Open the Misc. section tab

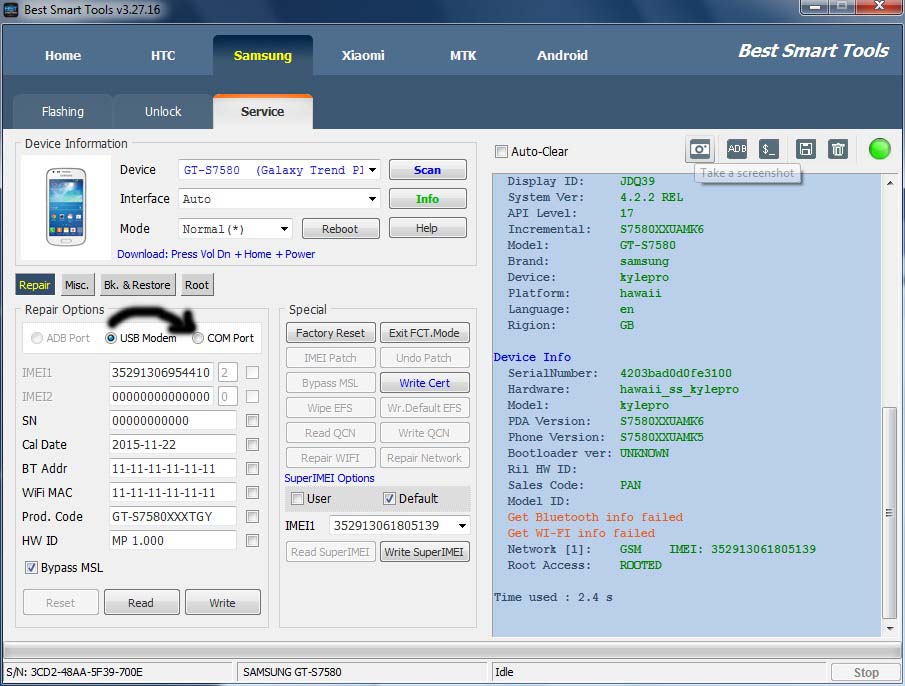coord(77,285)
